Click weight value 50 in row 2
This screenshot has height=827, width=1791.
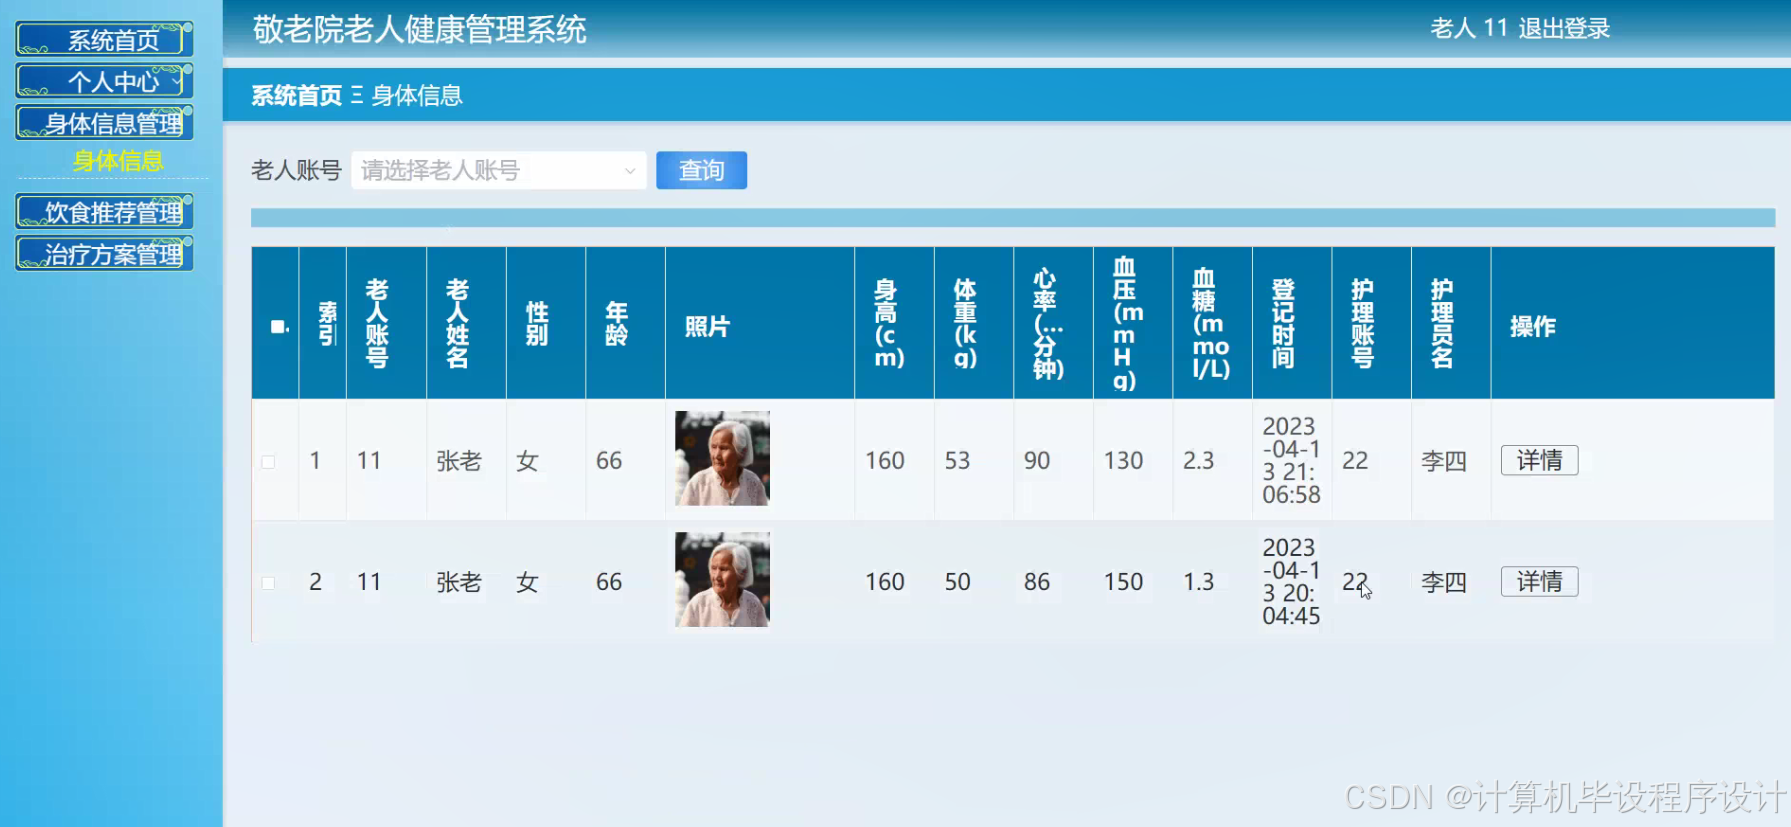pyautogui.click(x=957, y=581)
